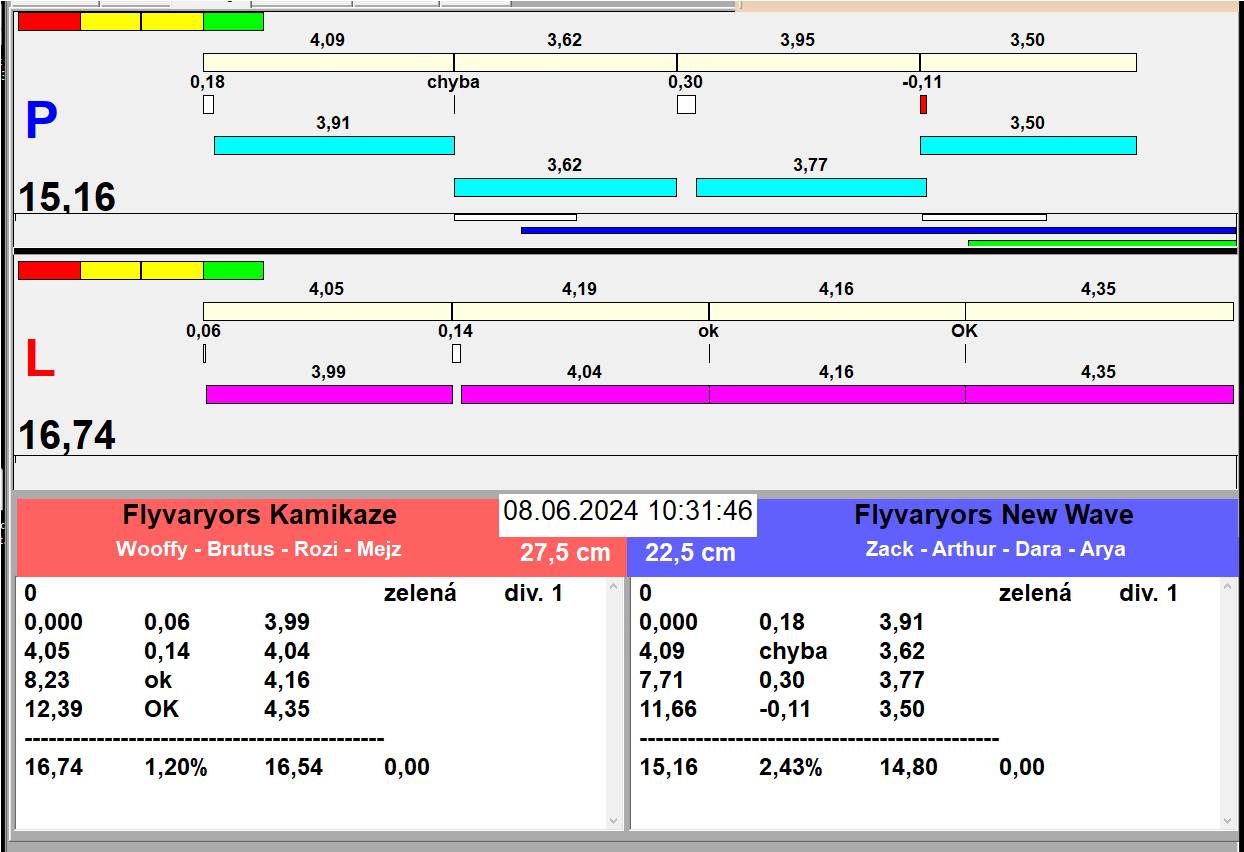Click the date and time field
Viewport: 1244px width, 852px height.
(627, 512)
